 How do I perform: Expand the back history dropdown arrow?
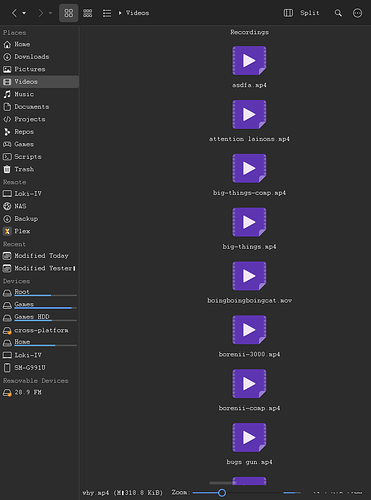pyautogui.click(x=24, y=13)
